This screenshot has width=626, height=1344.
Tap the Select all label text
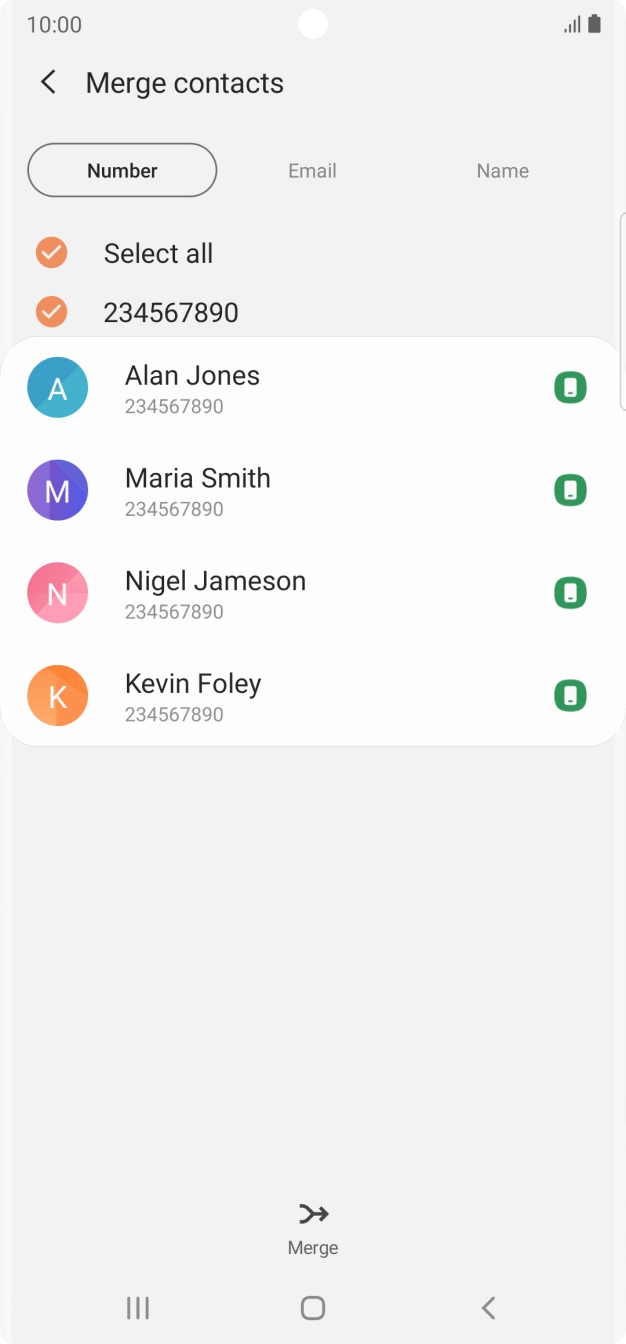[158, 254]
